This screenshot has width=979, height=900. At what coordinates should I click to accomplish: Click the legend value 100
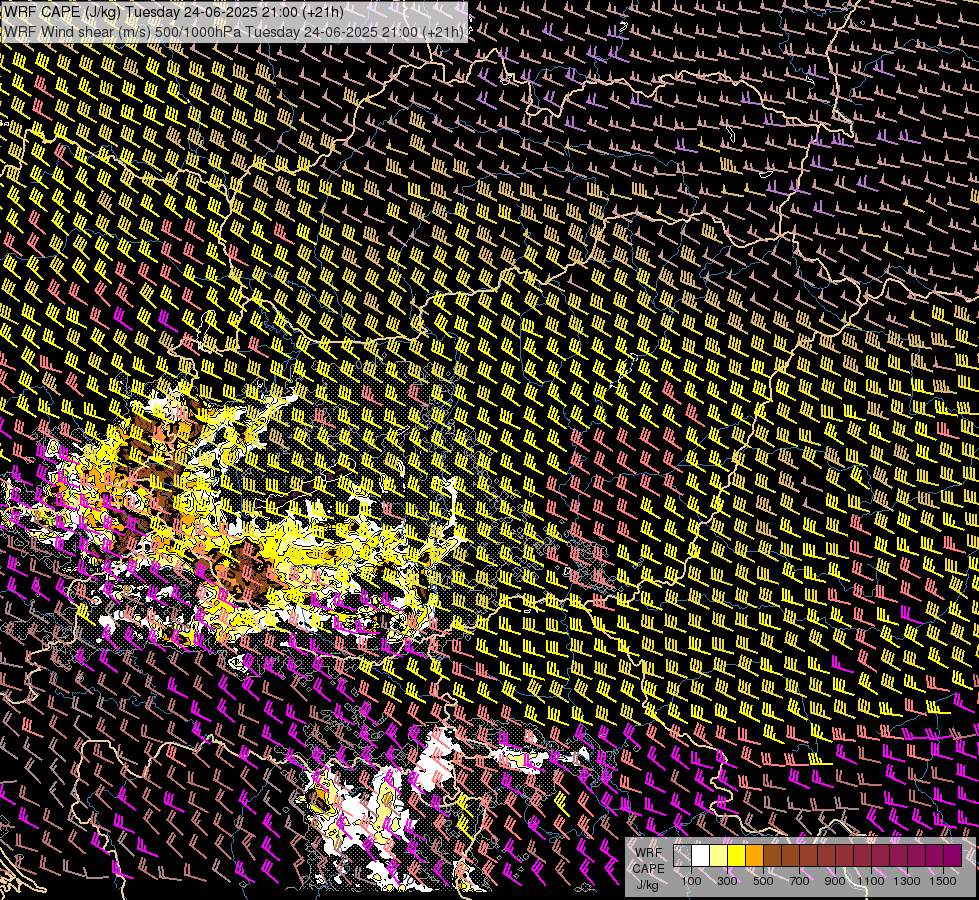pos(691,881)
